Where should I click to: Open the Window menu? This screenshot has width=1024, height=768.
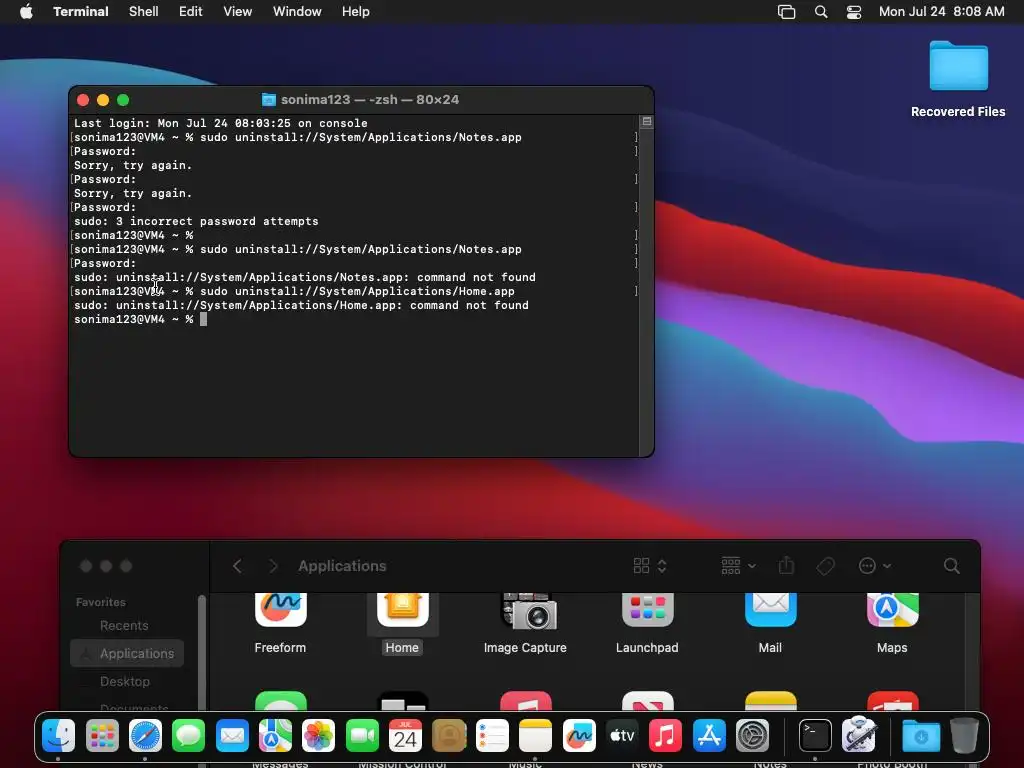(x=297, y=11)
